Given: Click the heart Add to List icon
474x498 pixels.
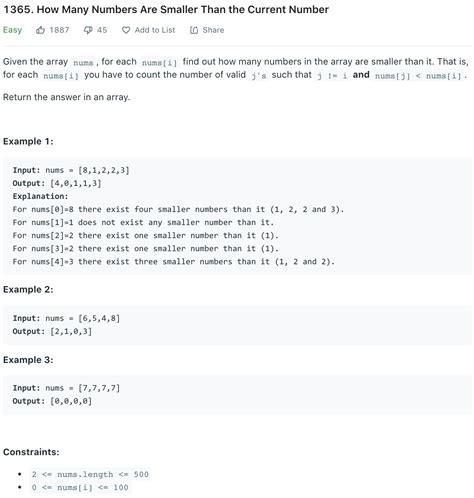Looking at the screenshot, I should pyautogui.click(x=126, y=30).
